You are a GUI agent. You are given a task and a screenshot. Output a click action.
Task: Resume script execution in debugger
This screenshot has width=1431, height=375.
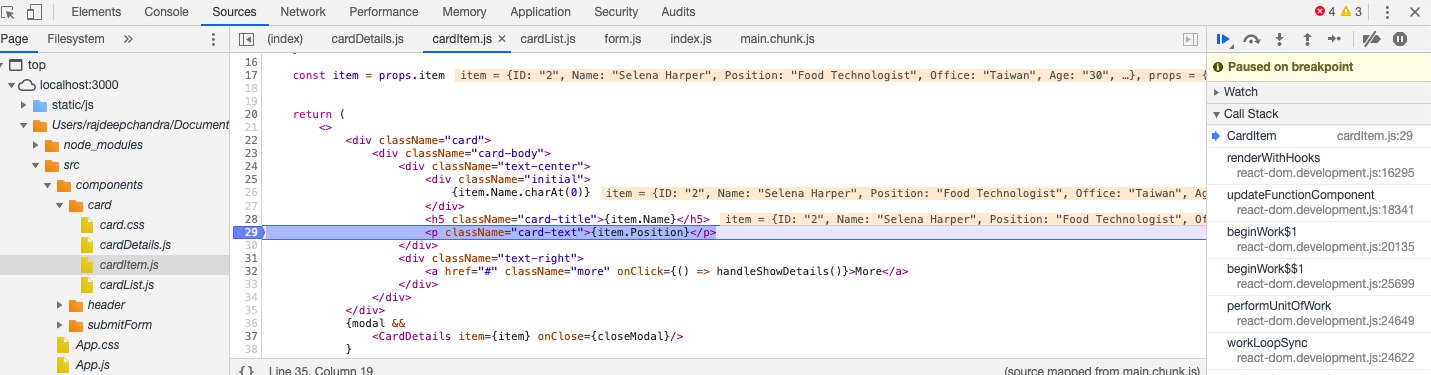[1223, 39]
